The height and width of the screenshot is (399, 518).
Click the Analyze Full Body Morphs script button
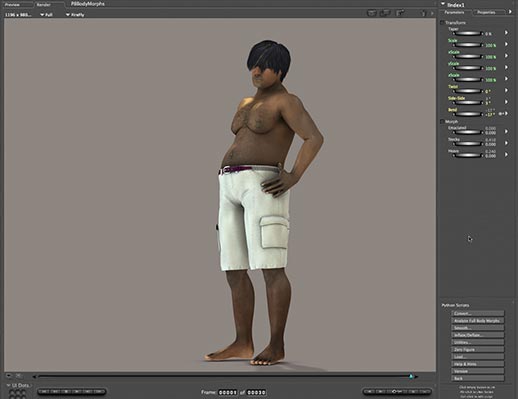pyautogui.click(x=477, y=321)
